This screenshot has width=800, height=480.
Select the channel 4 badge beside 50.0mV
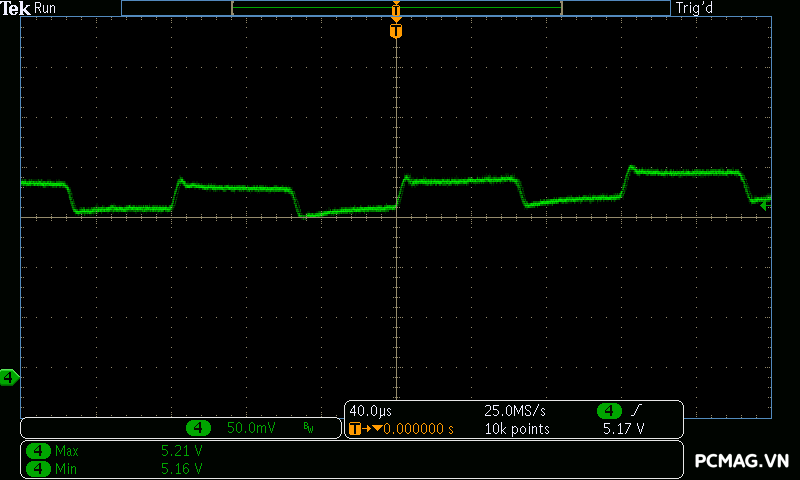(199, 428)
